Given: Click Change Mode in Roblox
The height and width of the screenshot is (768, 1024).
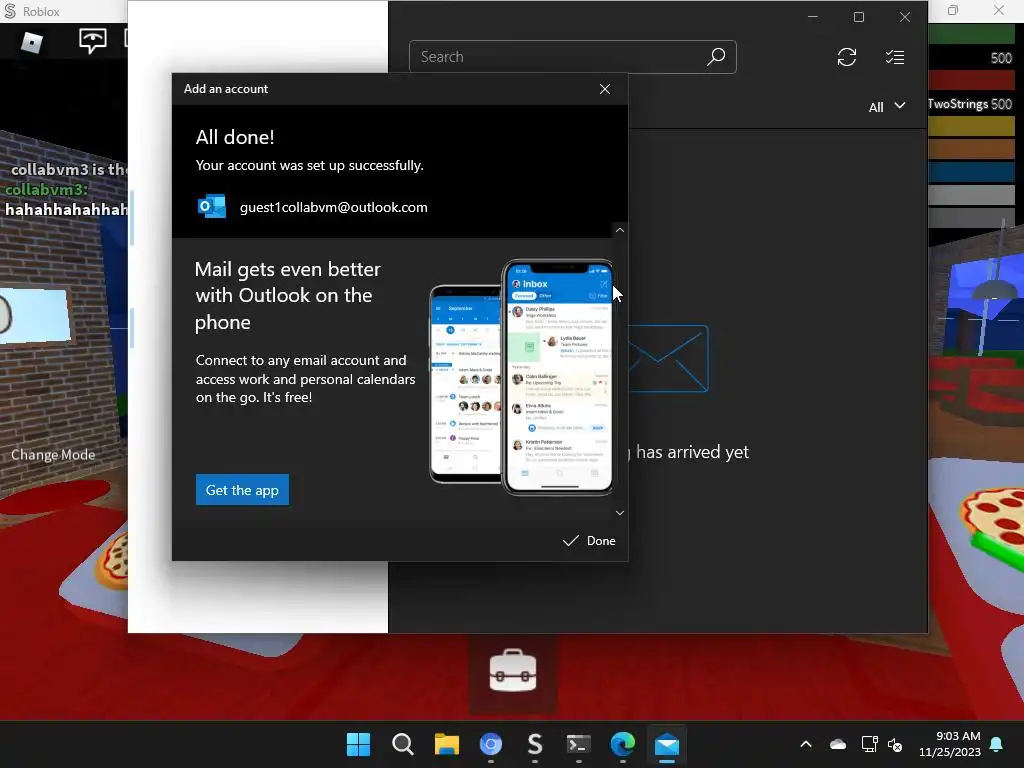Looking at the screenshot, I should coord(53,455).
